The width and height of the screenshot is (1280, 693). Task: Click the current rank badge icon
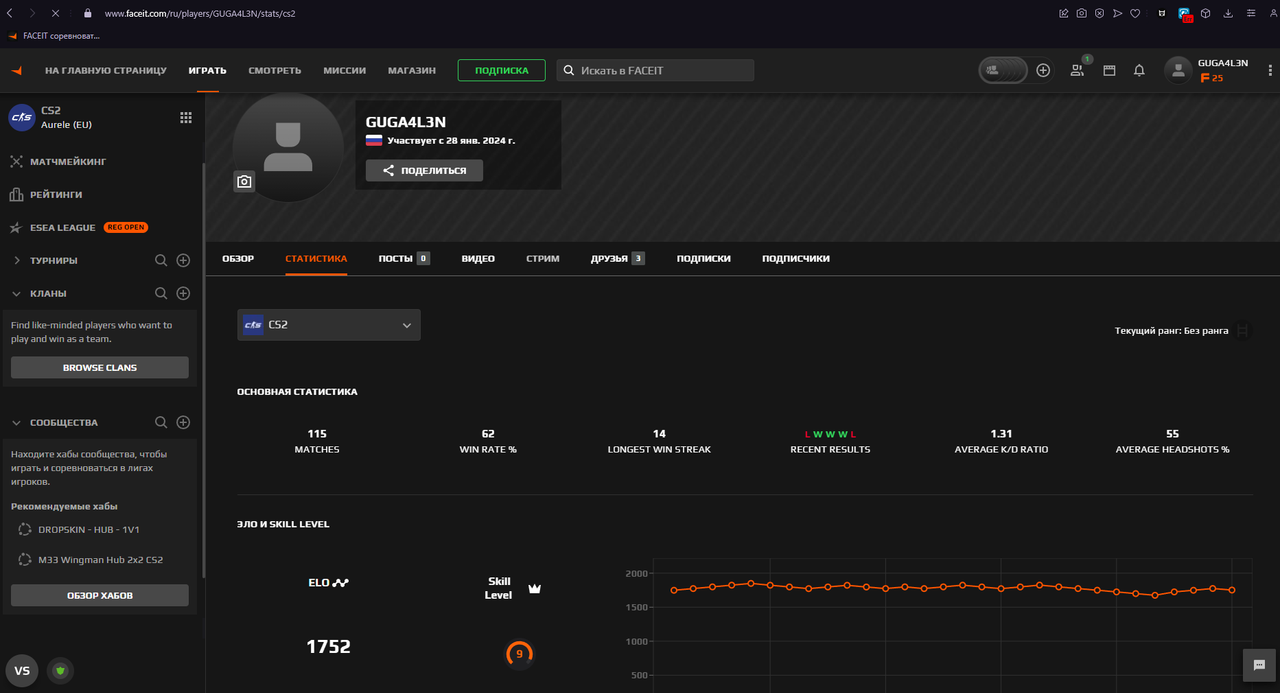tap(1242, 330)
